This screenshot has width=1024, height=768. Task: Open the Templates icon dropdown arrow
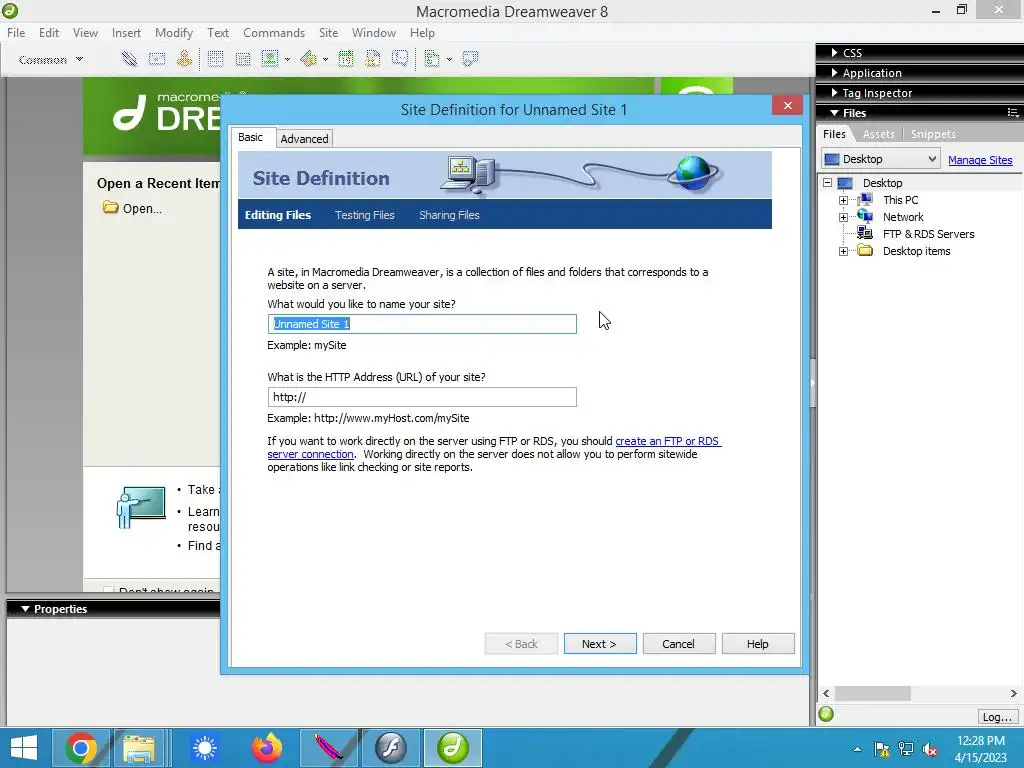(x=449, y=59)
